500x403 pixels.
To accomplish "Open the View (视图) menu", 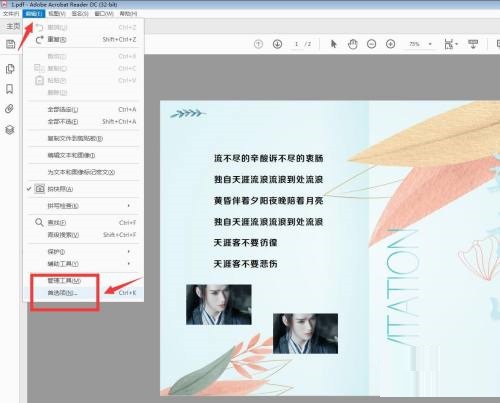I will pyautogui.click(x=57, y=14).
